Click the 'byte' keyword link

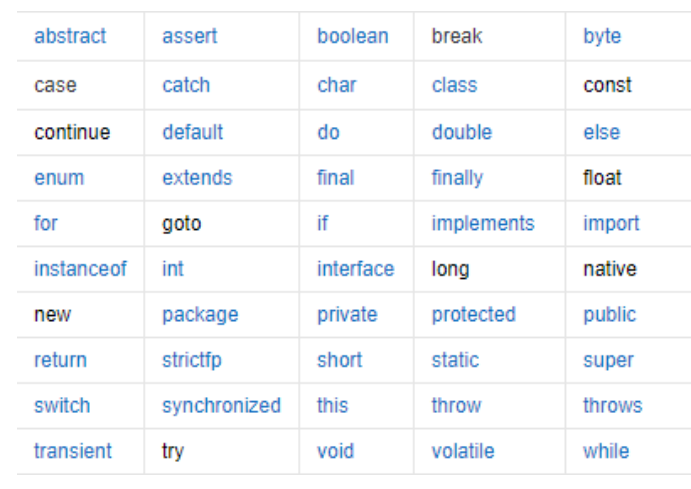[x=602, y=37]
